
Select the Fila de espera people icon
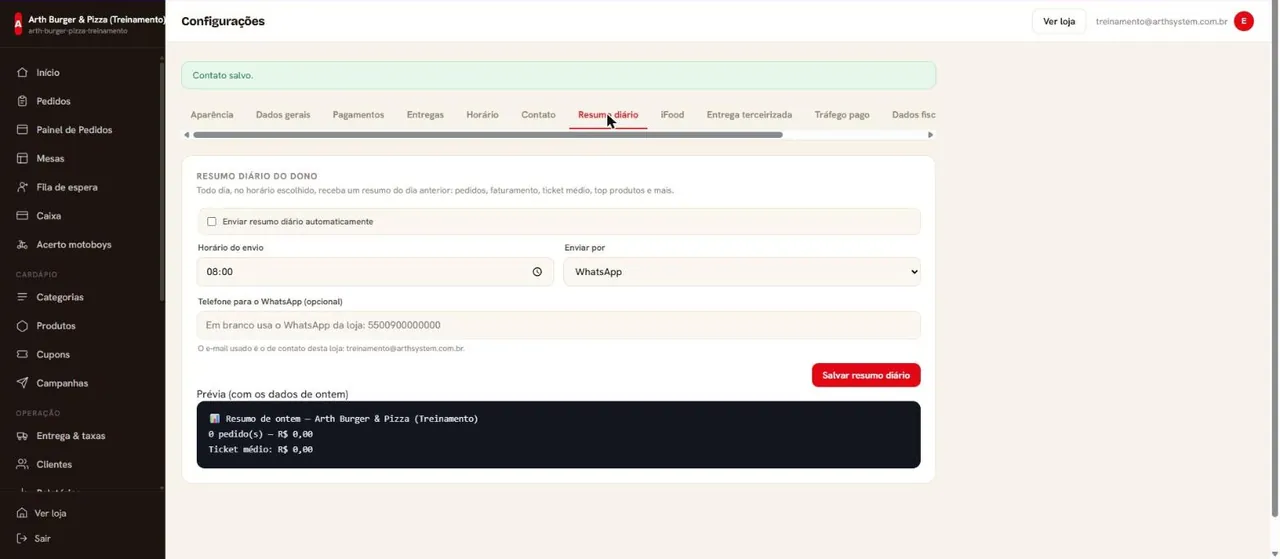click(x=22, y=187)
